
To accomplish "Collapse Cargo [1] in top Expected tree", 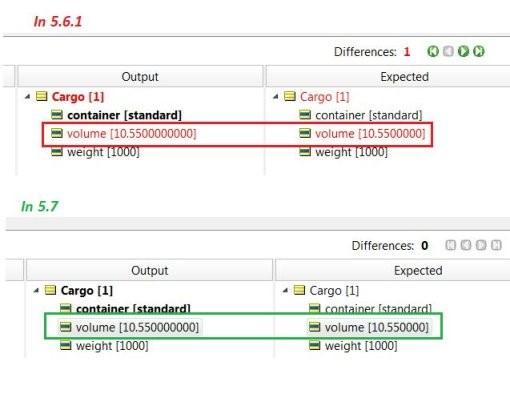I will coord(275,97).
